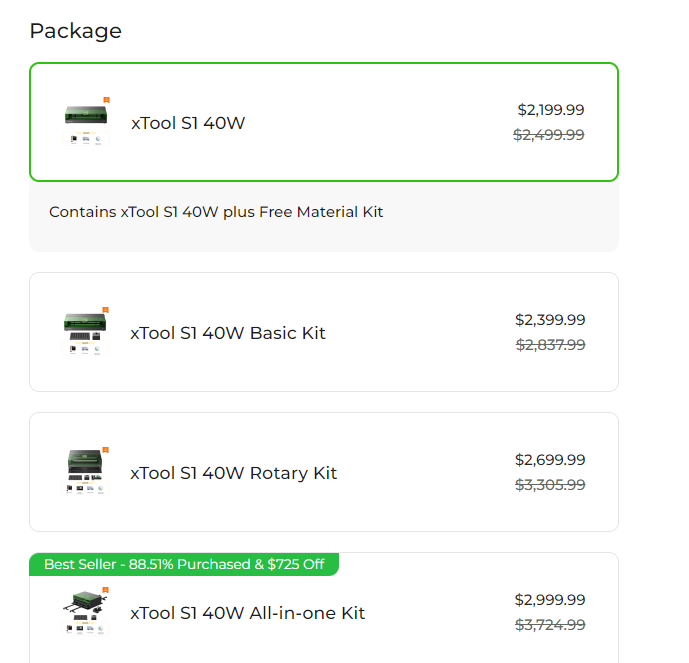The image size is (689, 663).
Task: Click the crossed-out $2,499.99 original price
Action: (x=549, y=135)
